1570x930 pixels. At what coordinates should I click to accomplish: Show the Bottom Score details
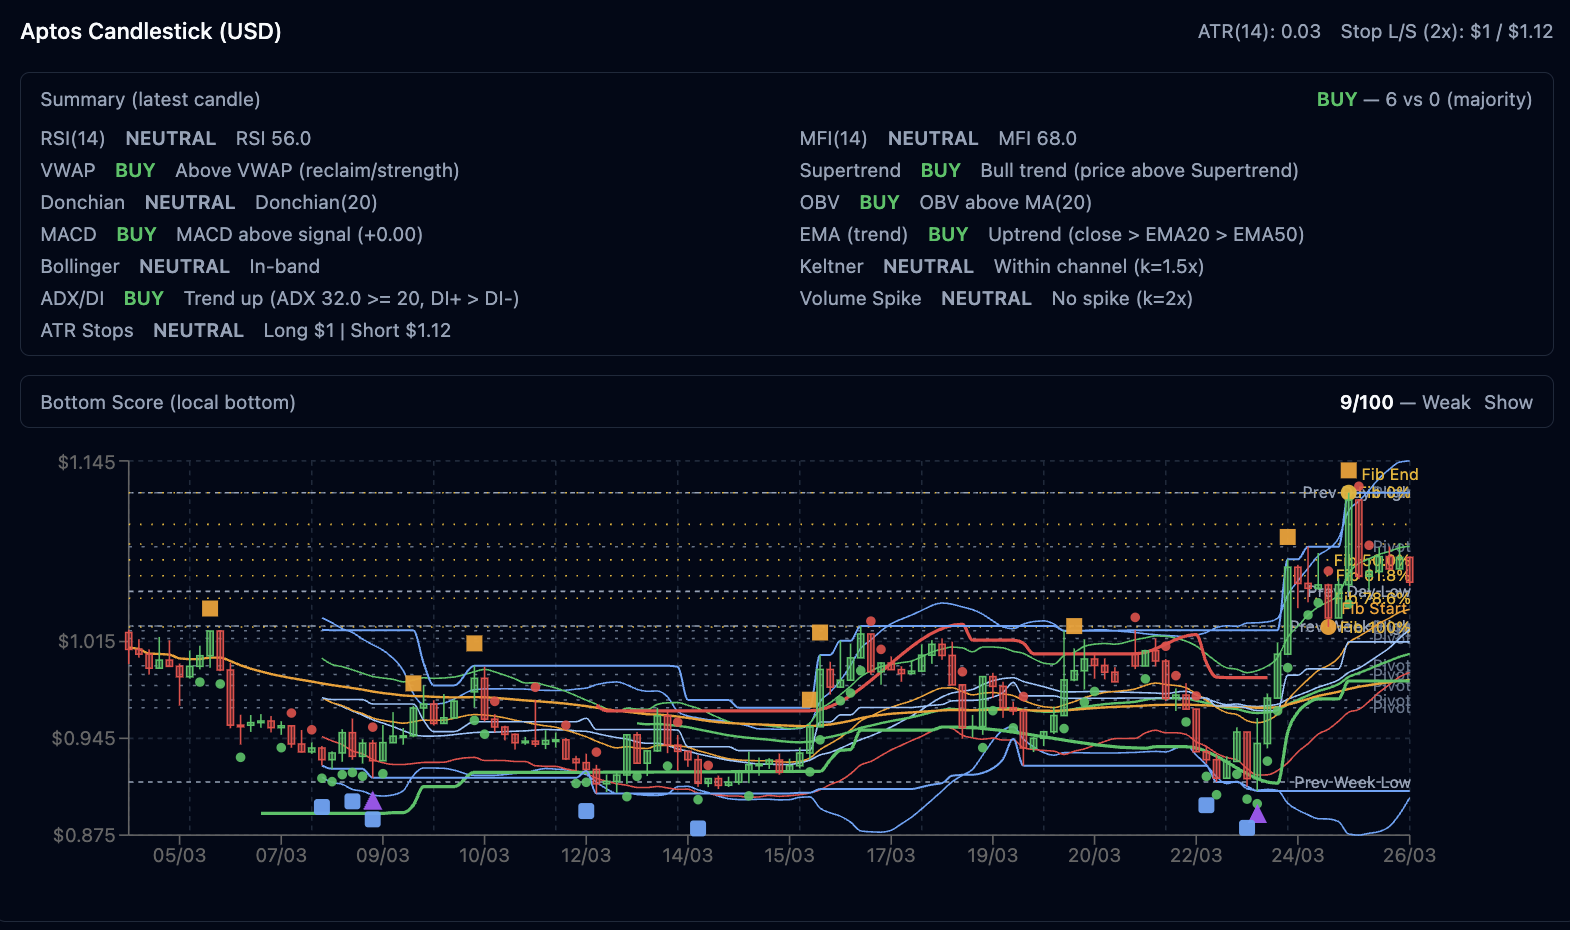1507,402
